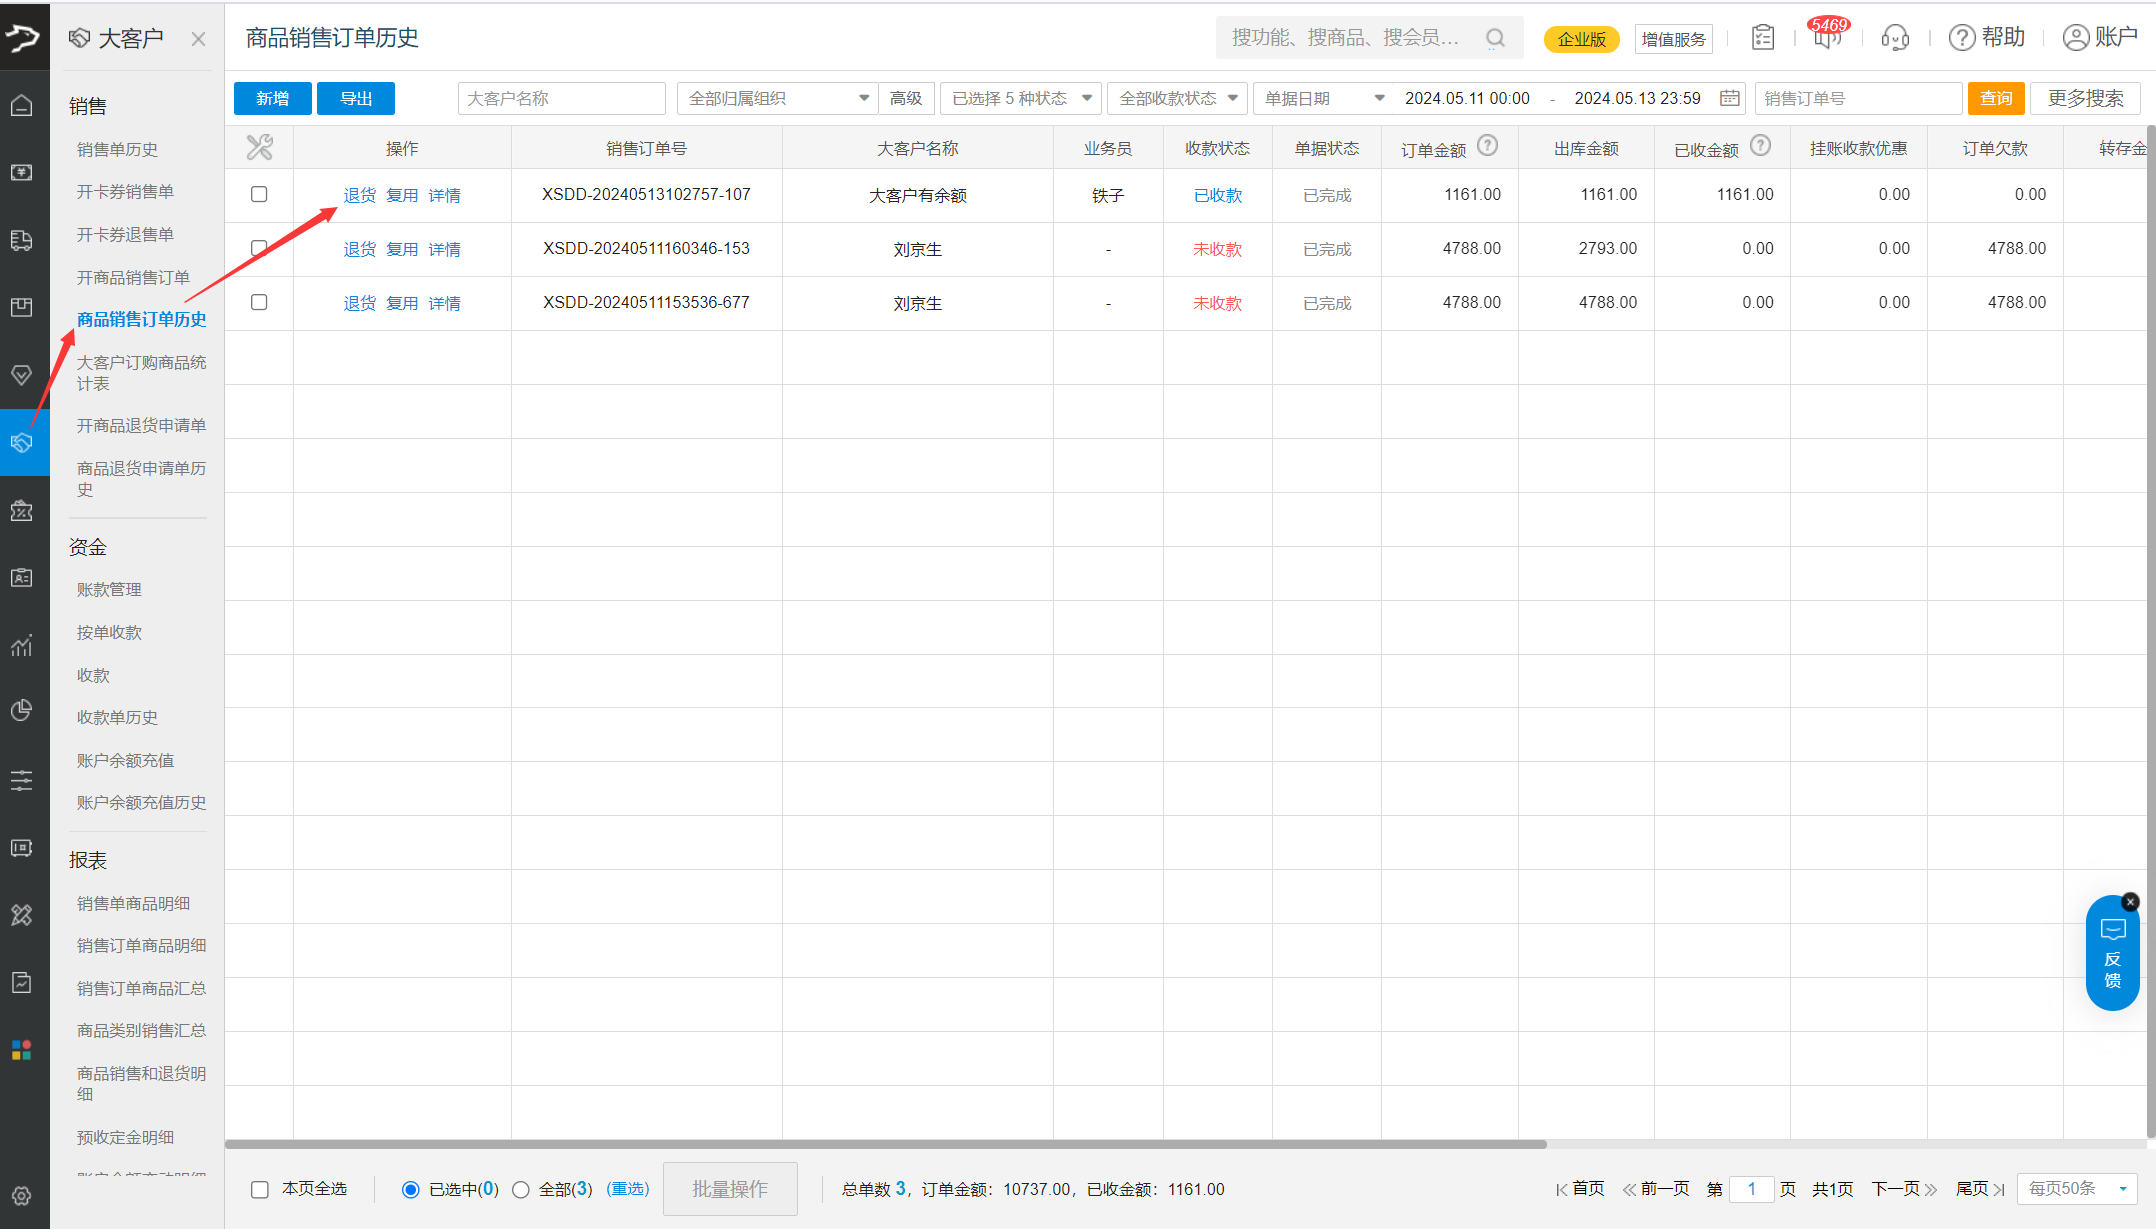Image resolution: width=2156 pixels, height=1229 pixels.
Task: Check the box for order XSDD-20240513102757-107
Action: pyautogui.click(x=259, y=194)
